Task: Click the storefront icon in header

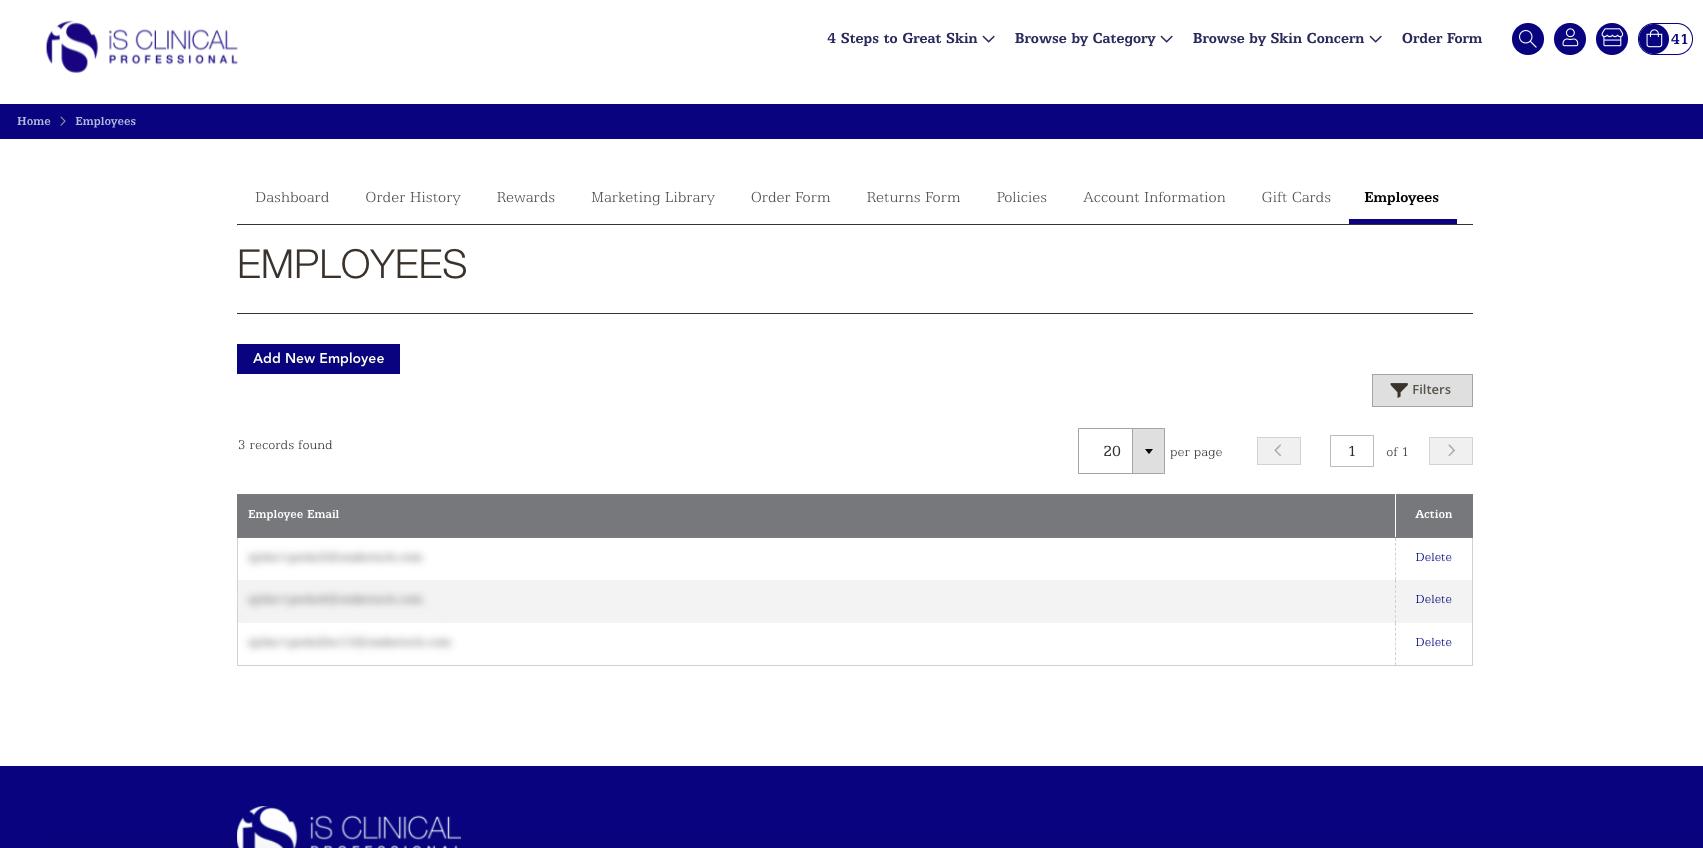Action: tap(1611, 39)
